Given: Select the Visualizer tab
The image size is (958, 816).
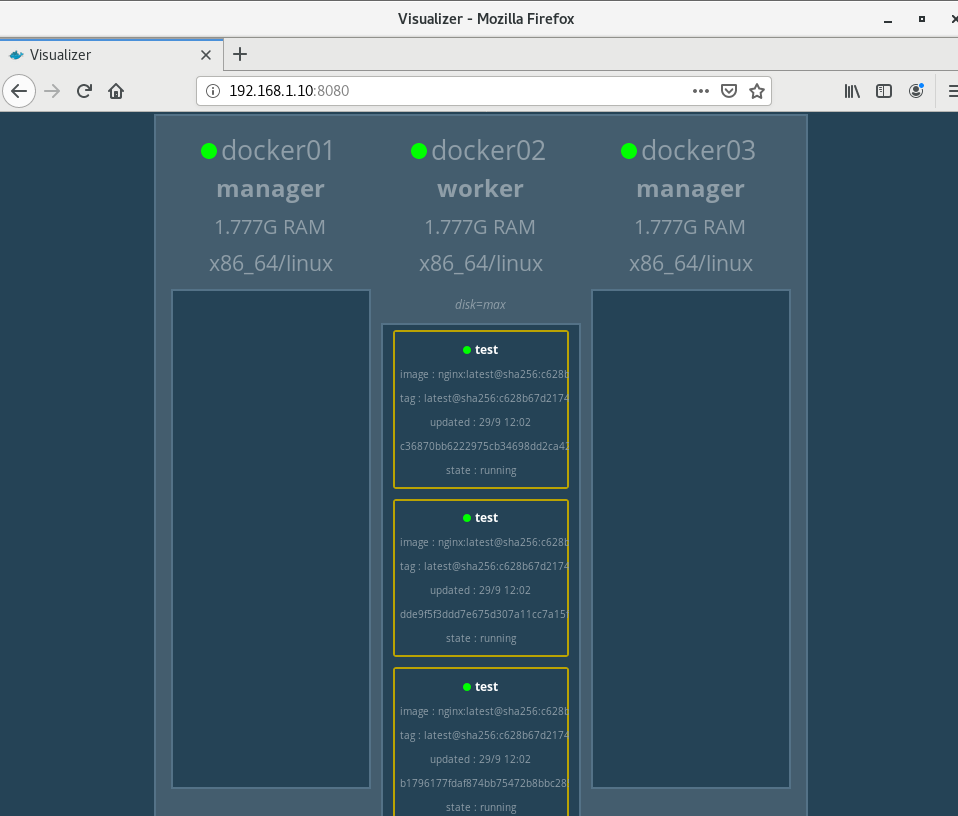Looking at the screenshot, I should point(112,55).
